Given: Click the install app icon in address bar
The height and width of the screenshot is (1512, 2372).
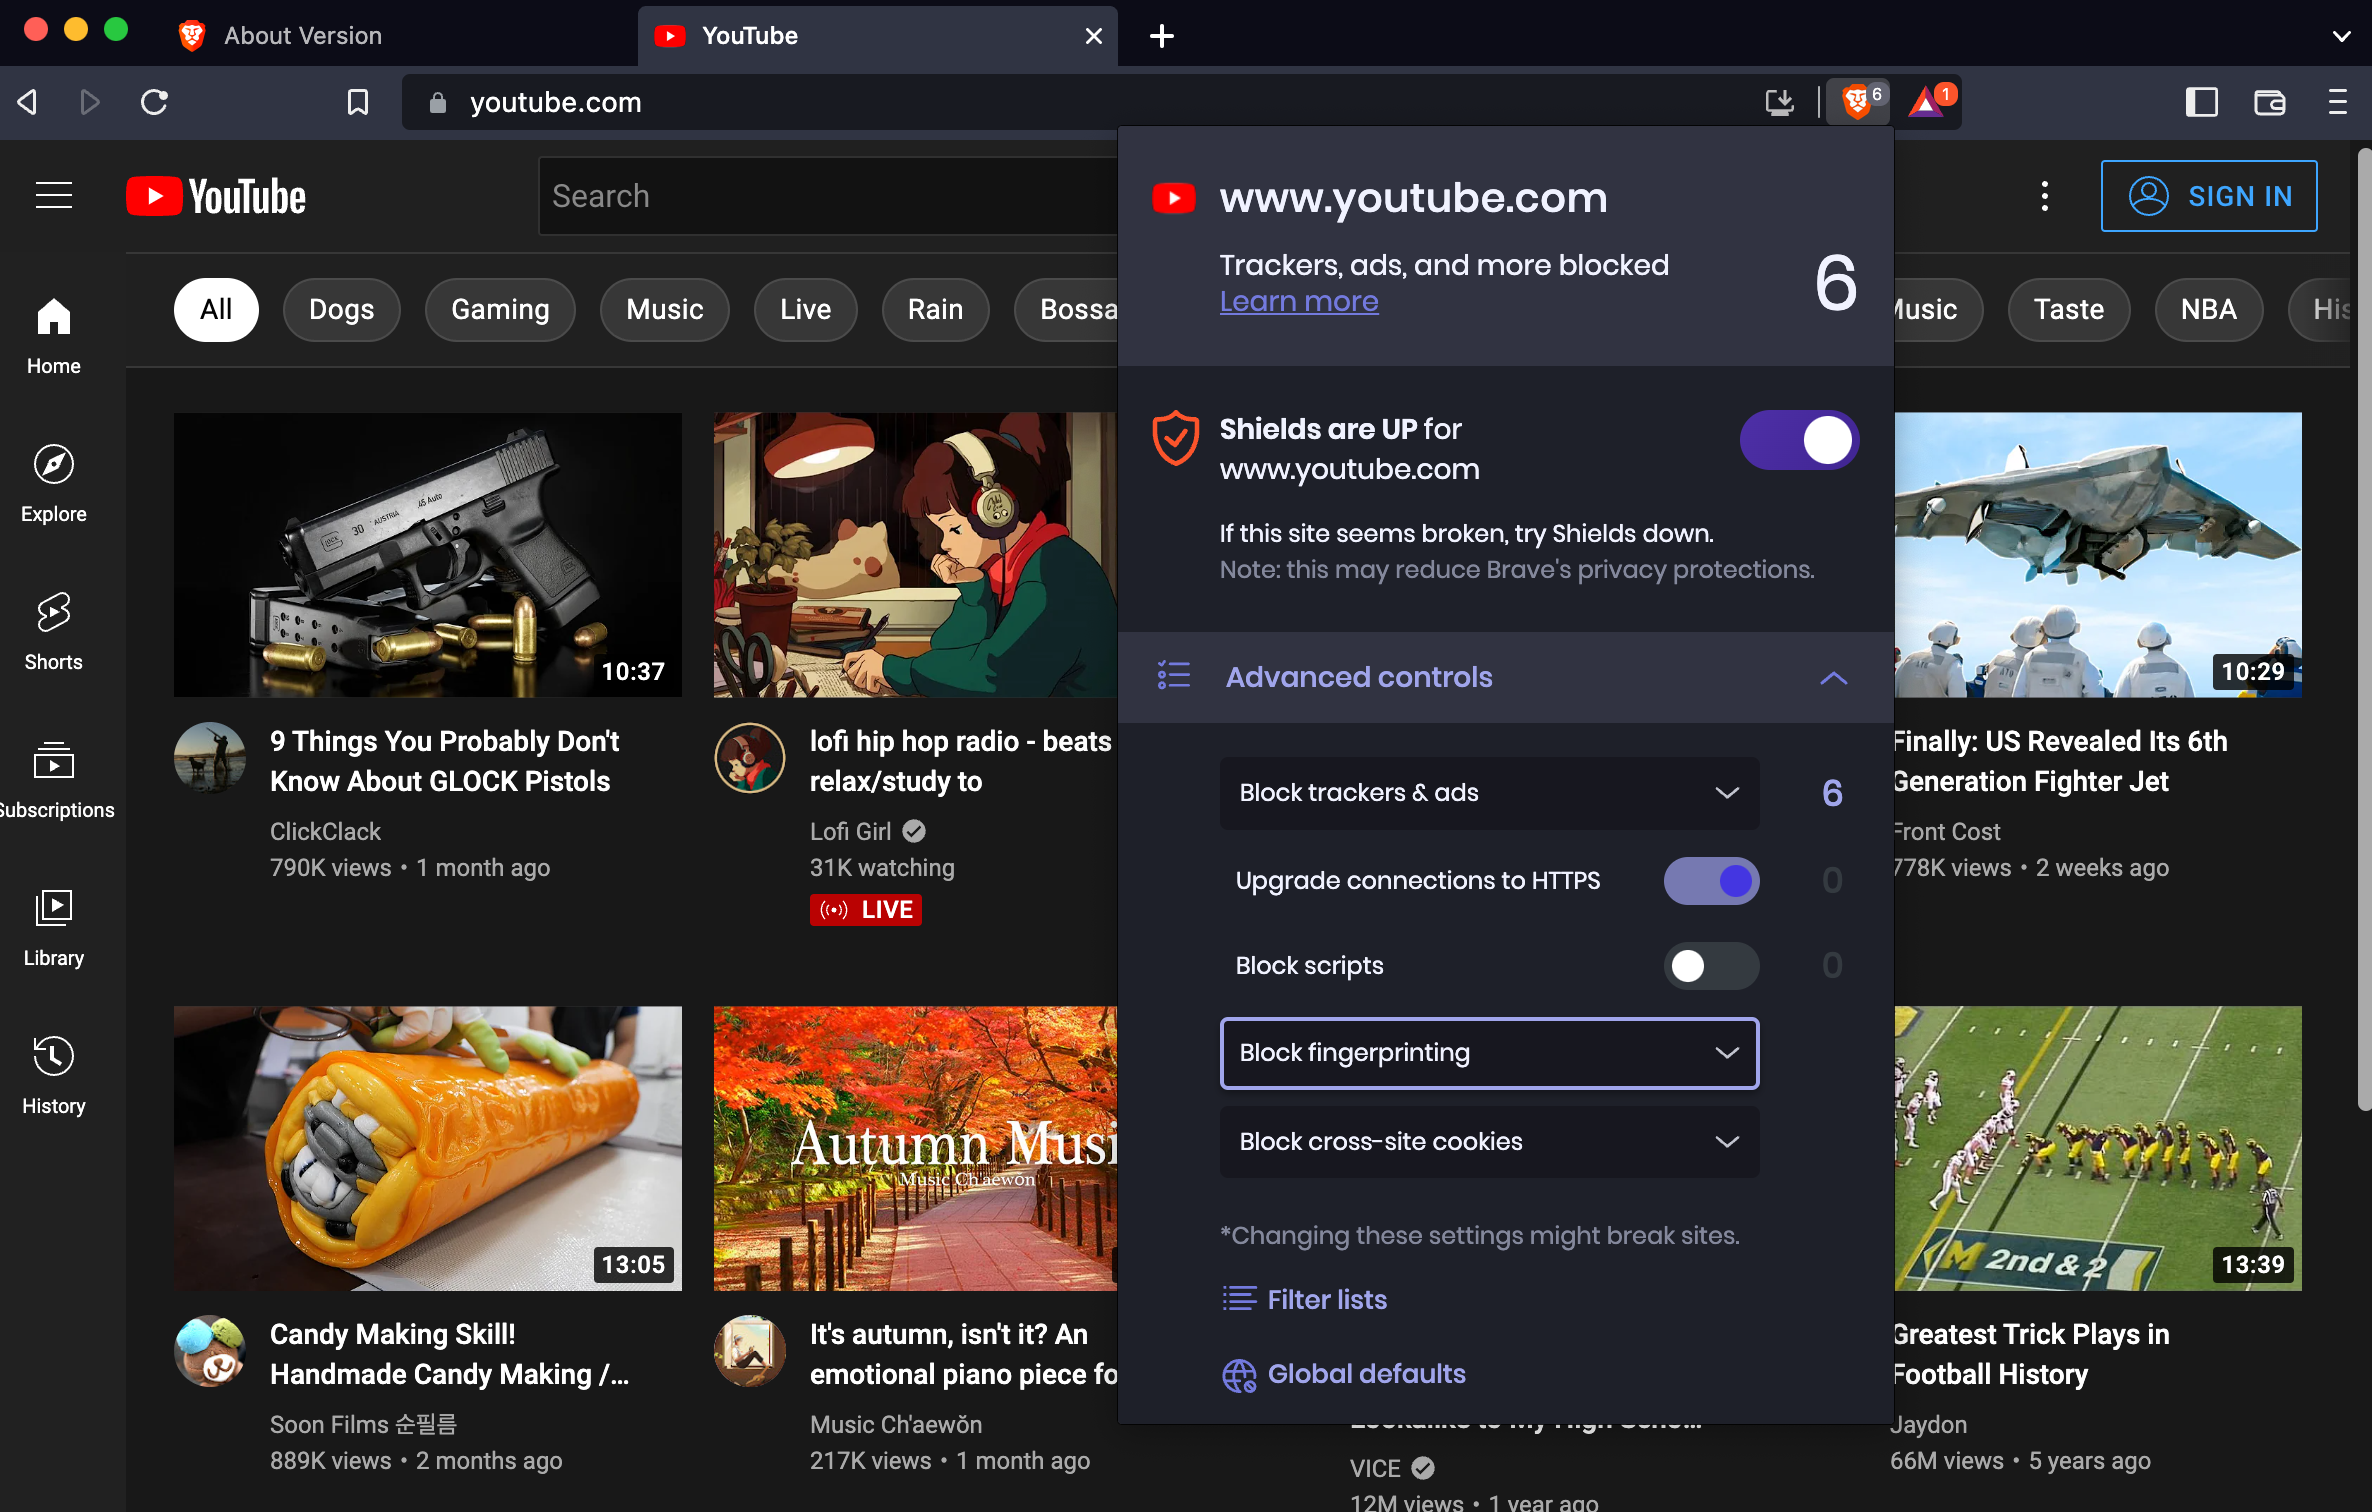Looking at the screenshot, I should 1779,102.
